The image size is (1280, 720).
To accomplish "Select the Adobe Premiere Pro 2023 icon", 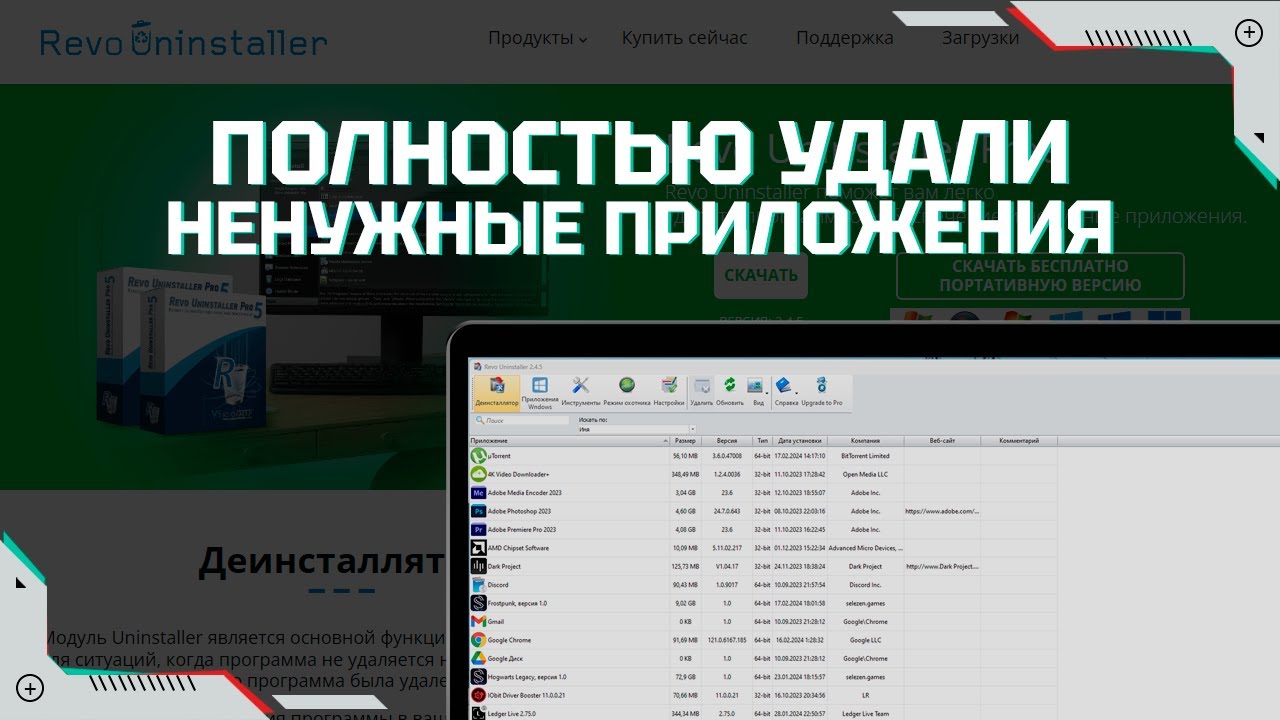I will pyautogui.click(x=478, y=530).
